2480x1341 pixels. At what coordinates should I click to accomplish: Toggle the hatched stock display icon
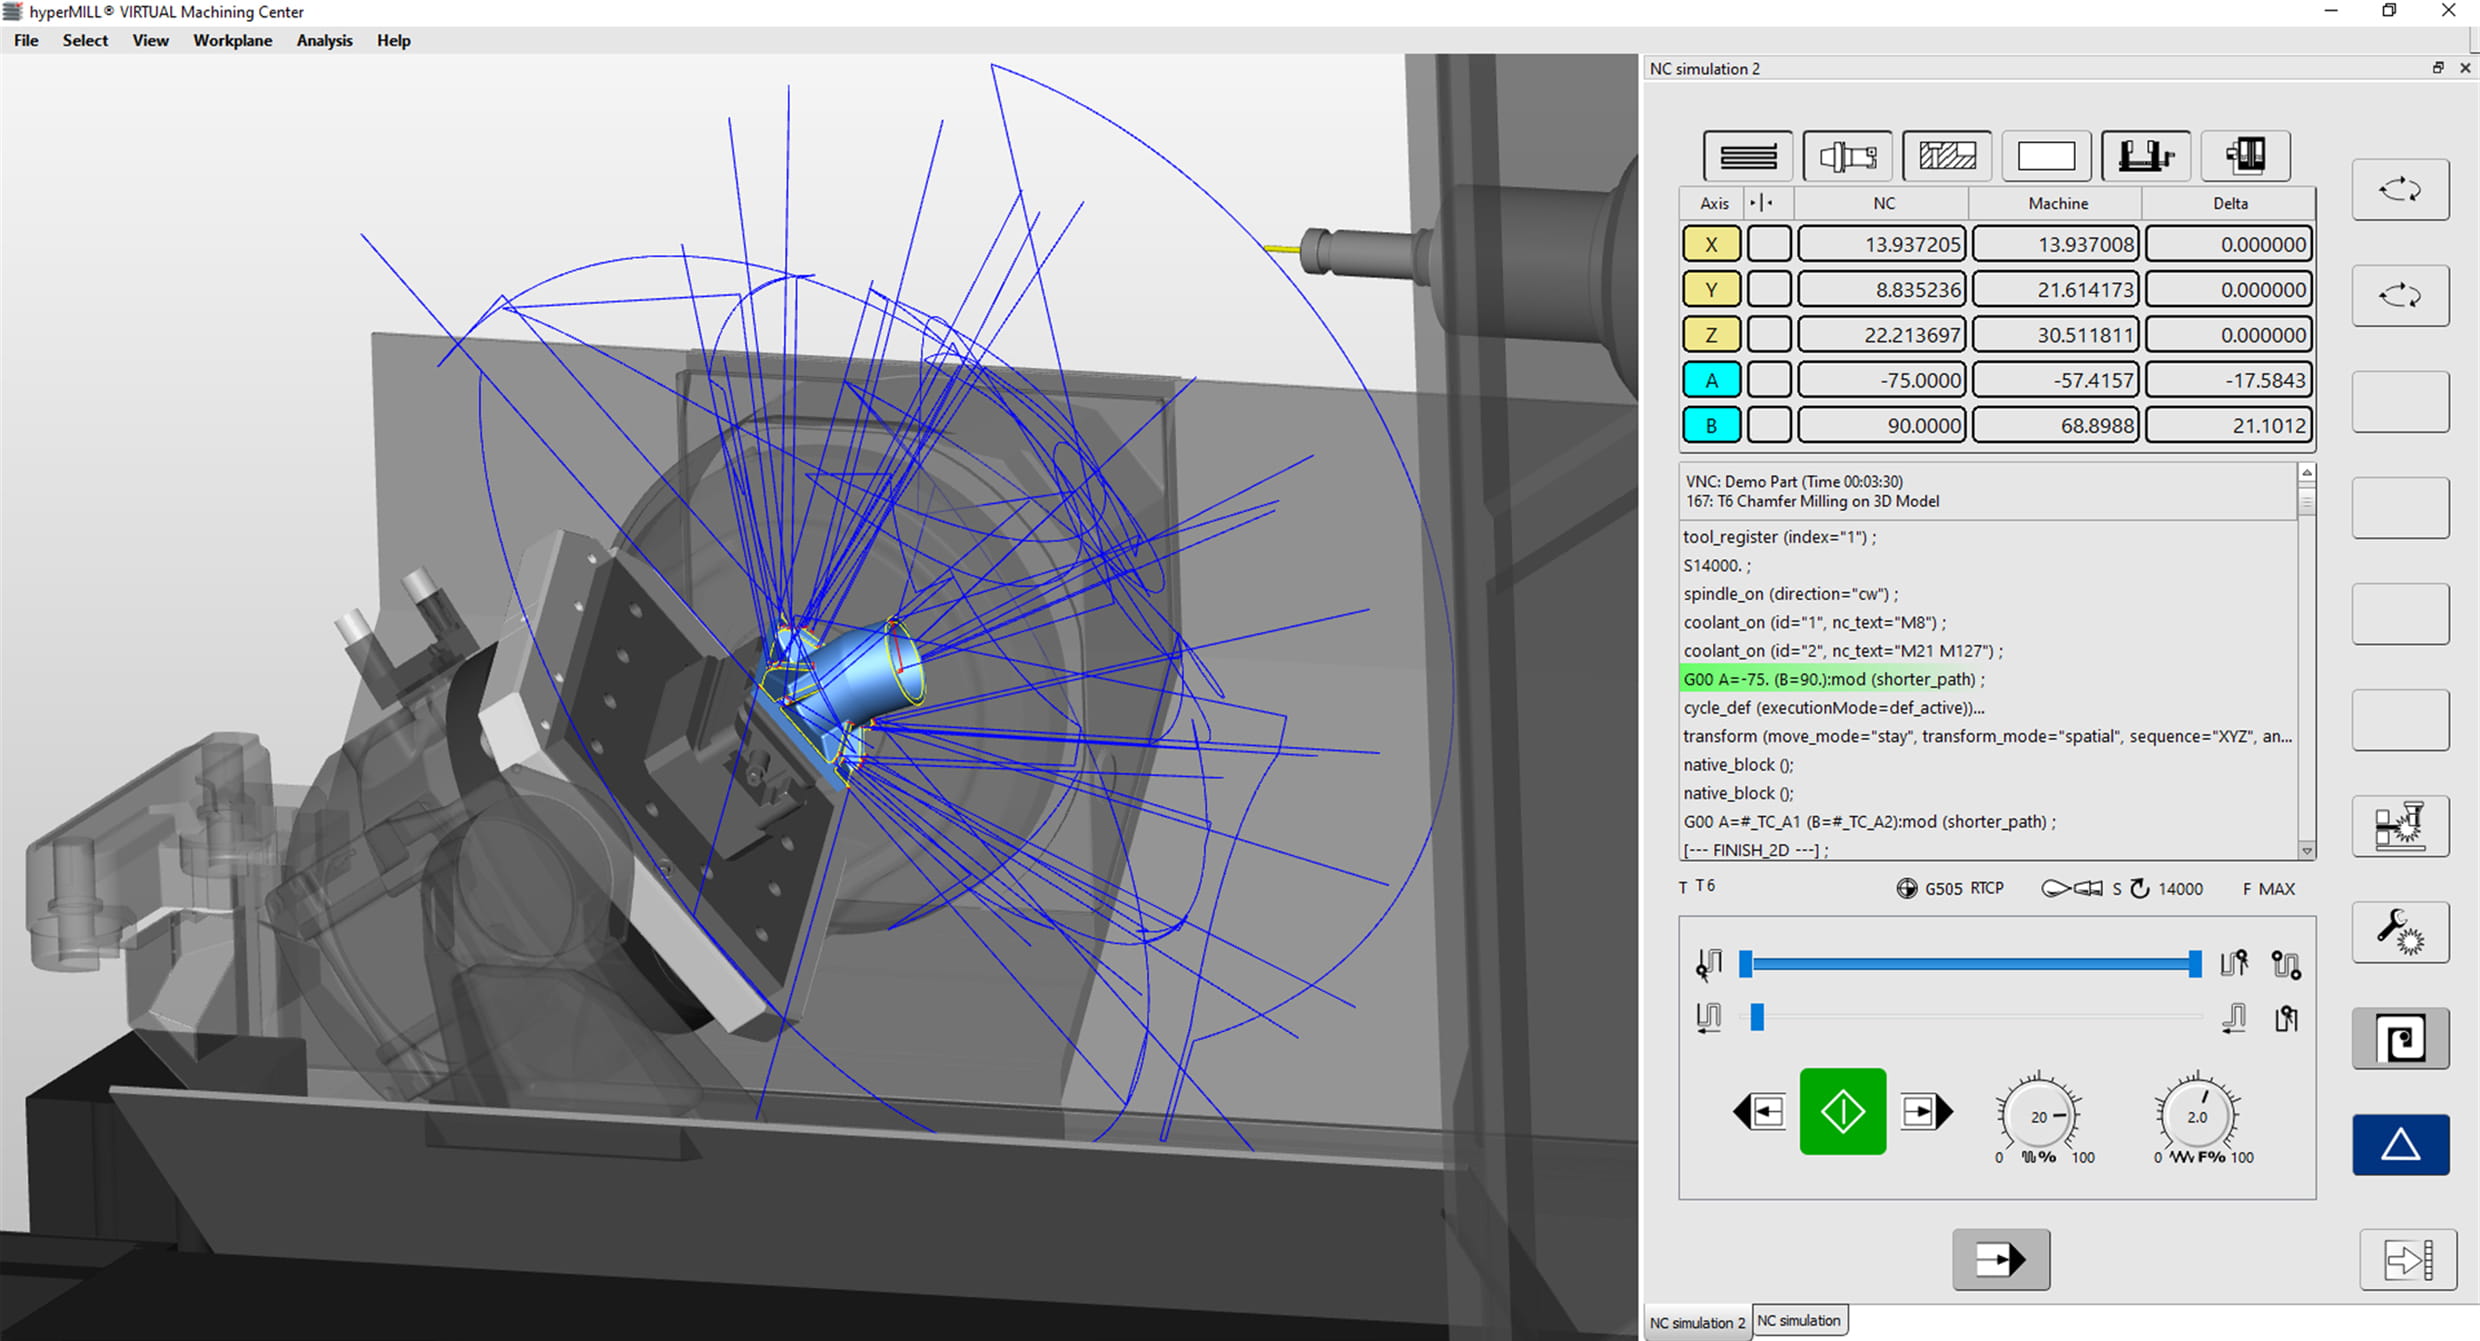(1946, 156)
